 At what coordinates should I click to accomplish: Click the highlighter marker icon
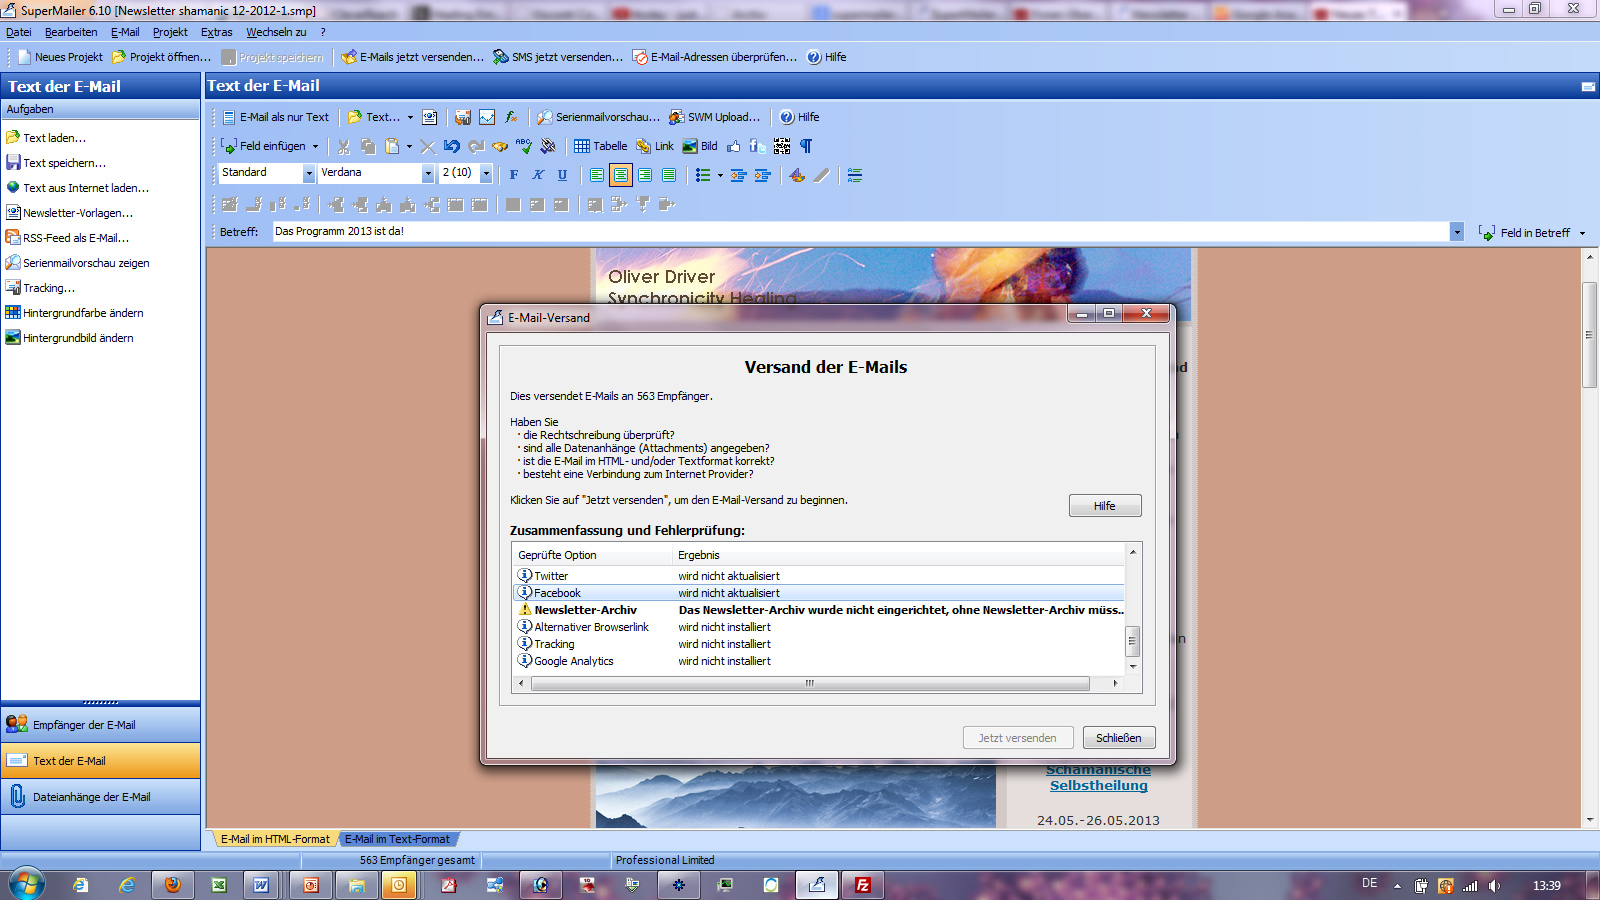[x=821, y=175]
